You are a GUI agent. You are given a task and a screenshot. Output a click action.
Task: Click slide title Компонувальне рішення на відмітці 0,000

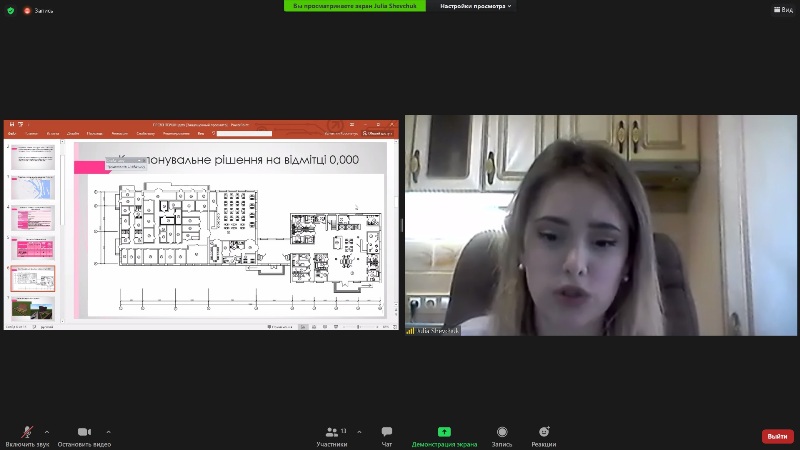[x=238, y=160]
